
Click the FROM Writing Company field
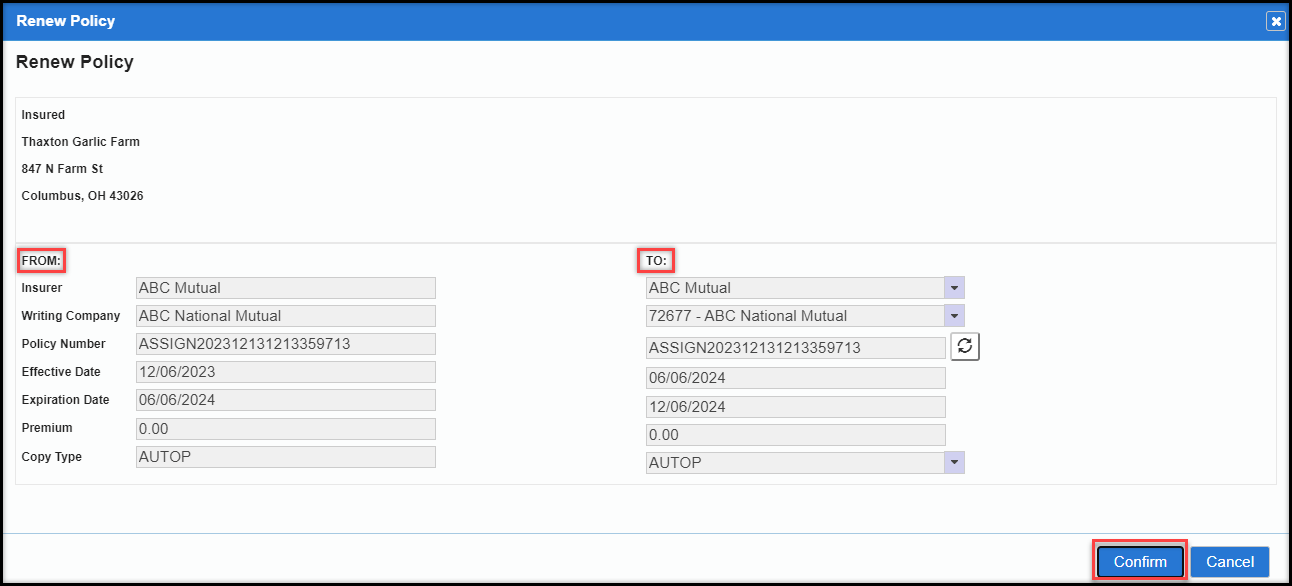(285, 316)
